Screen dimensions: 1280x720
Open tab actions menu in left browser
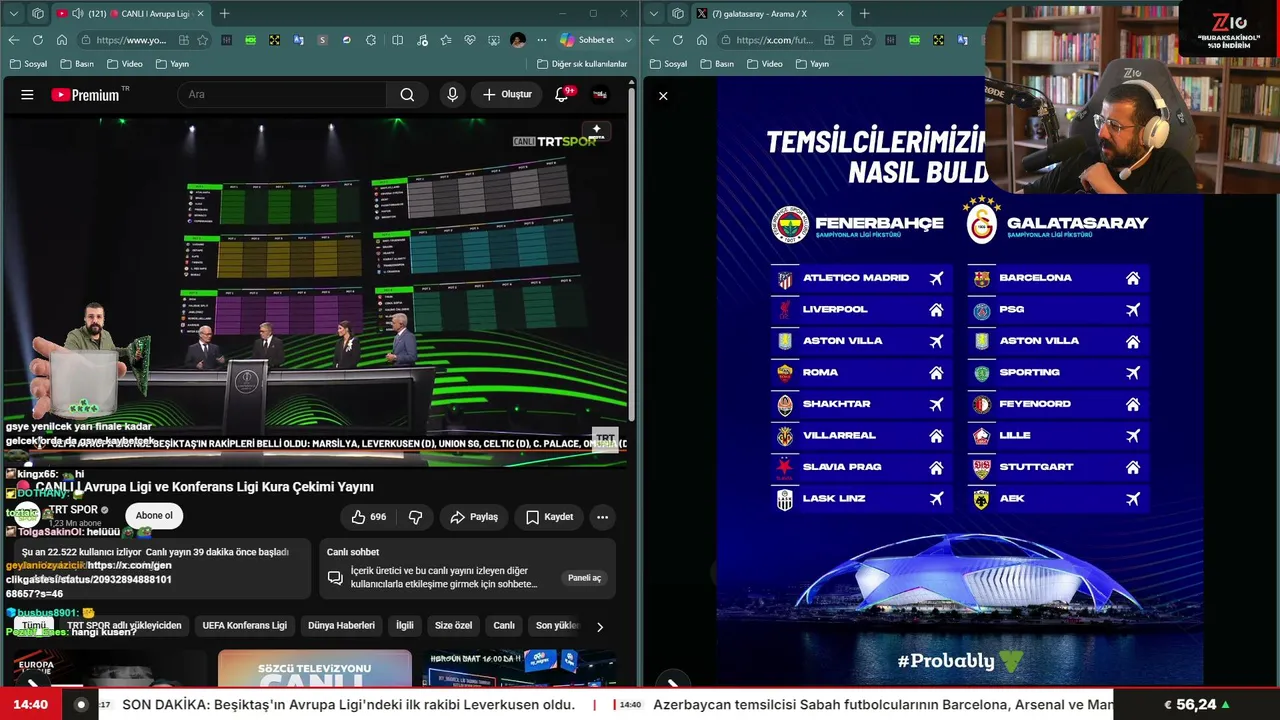14,14
